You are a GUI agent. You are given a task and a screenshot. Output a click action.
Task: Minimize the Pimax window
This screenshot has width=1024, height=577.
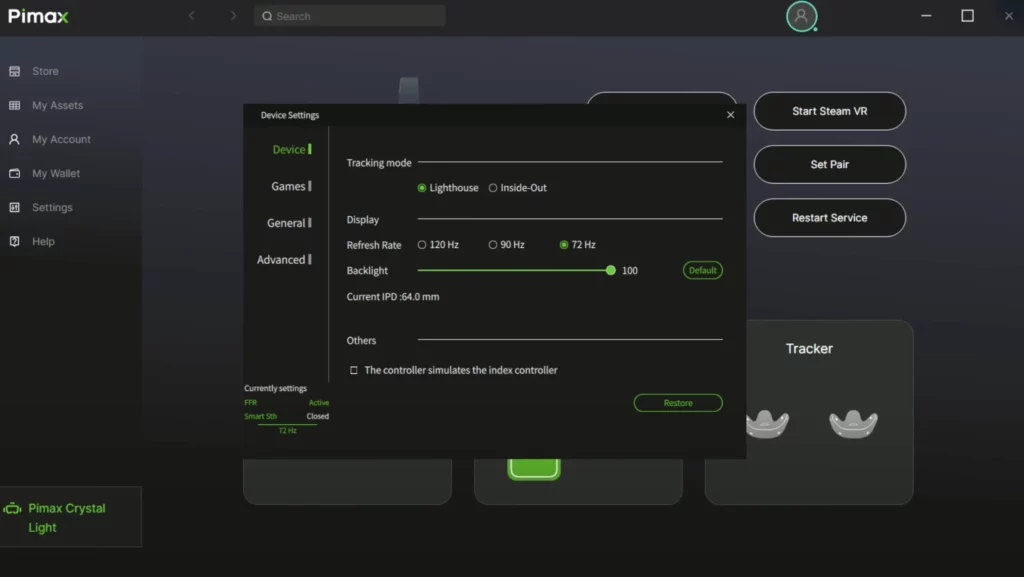click(x=926, y=16)
